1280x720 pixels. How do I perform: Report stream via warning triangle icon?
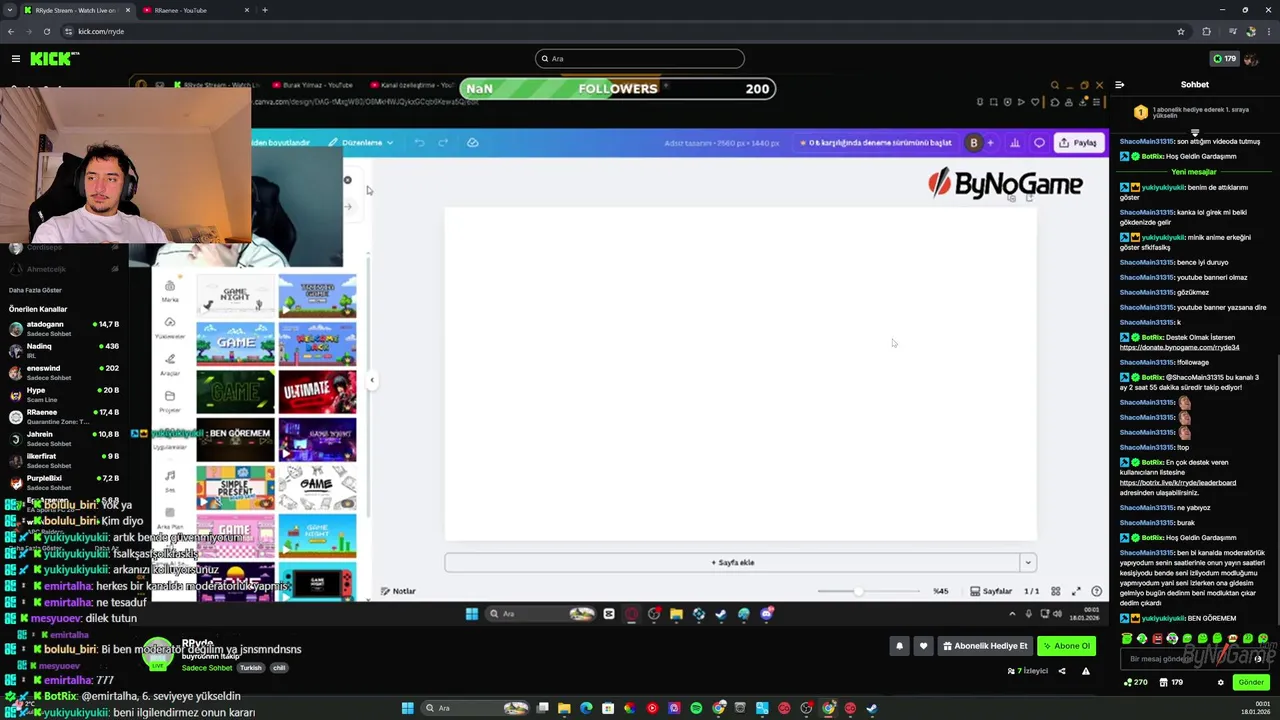click(x=1086, y=671)
